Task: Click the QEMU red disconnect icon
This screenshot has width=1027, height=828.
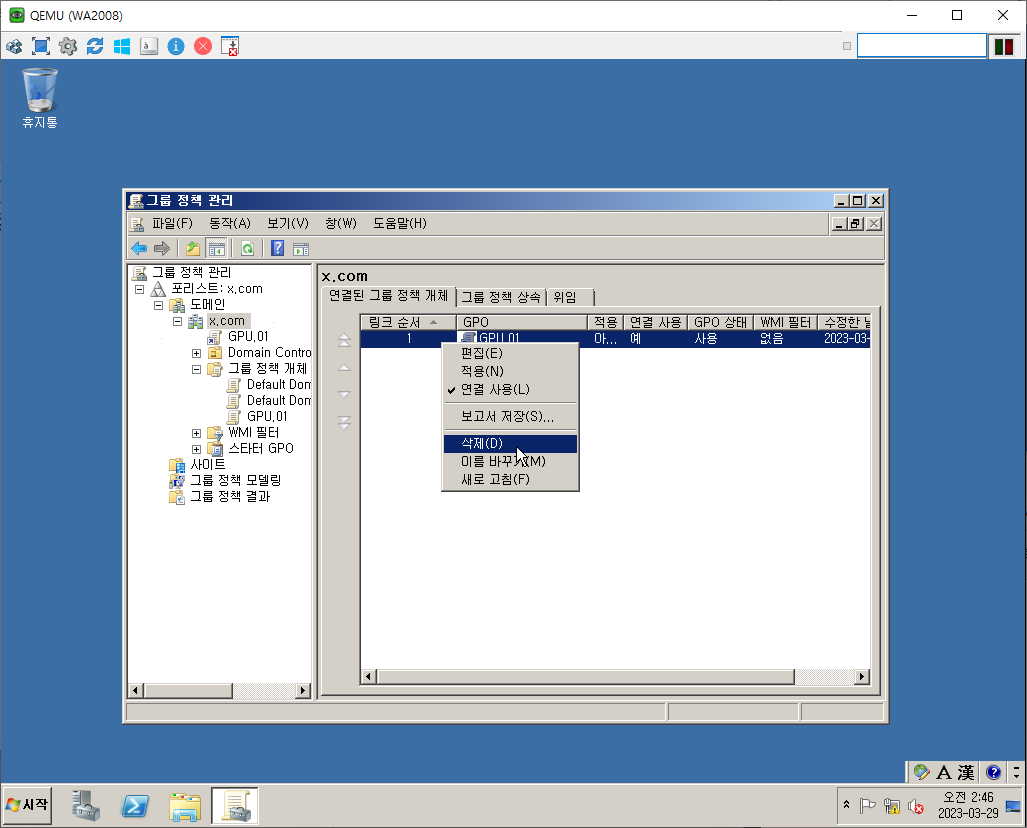Action: [203, 46]
